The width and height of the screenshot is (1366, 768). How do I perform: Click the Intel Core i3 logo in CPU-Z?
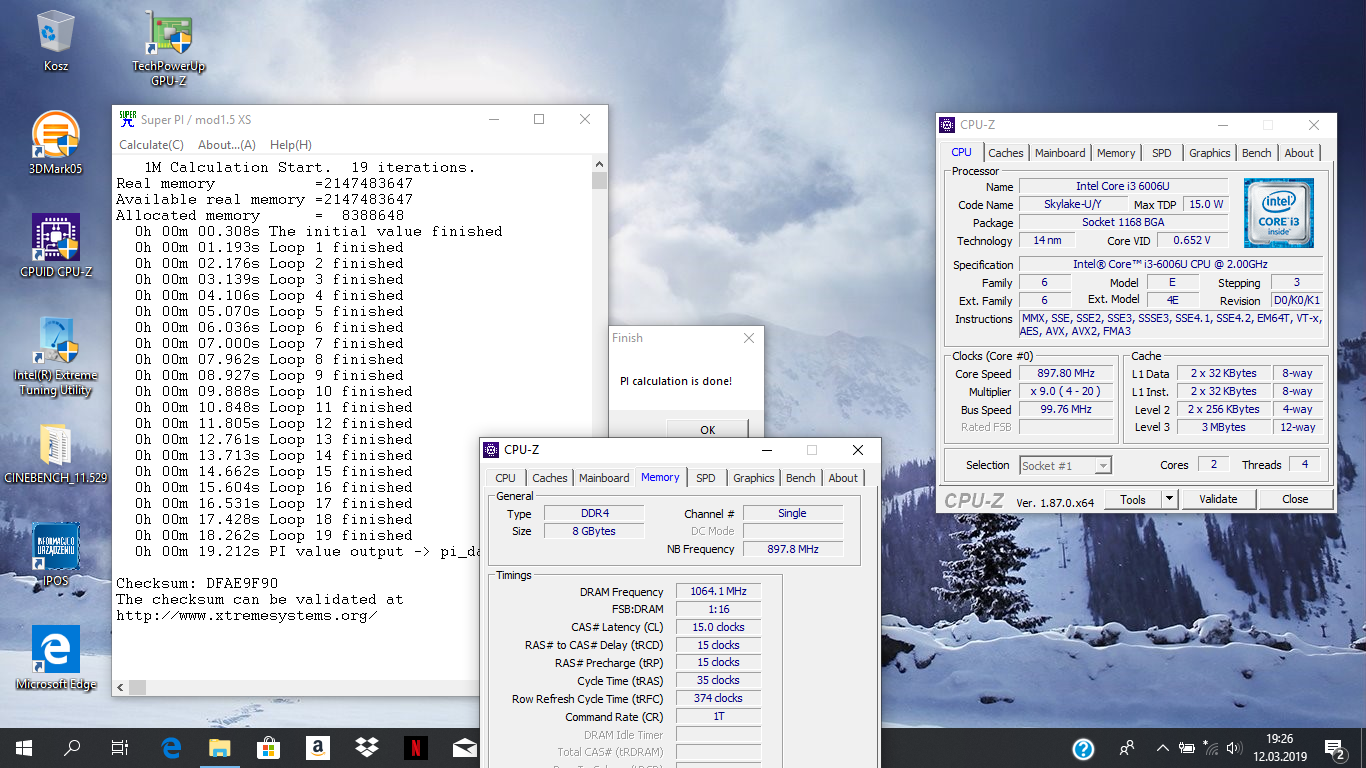(x=1278, y=213)
